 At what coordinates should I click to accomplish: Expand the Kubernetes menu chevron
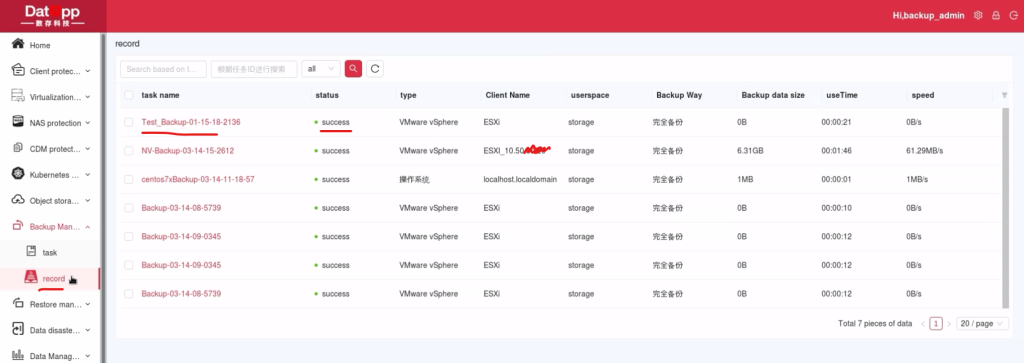pos(88,175)
